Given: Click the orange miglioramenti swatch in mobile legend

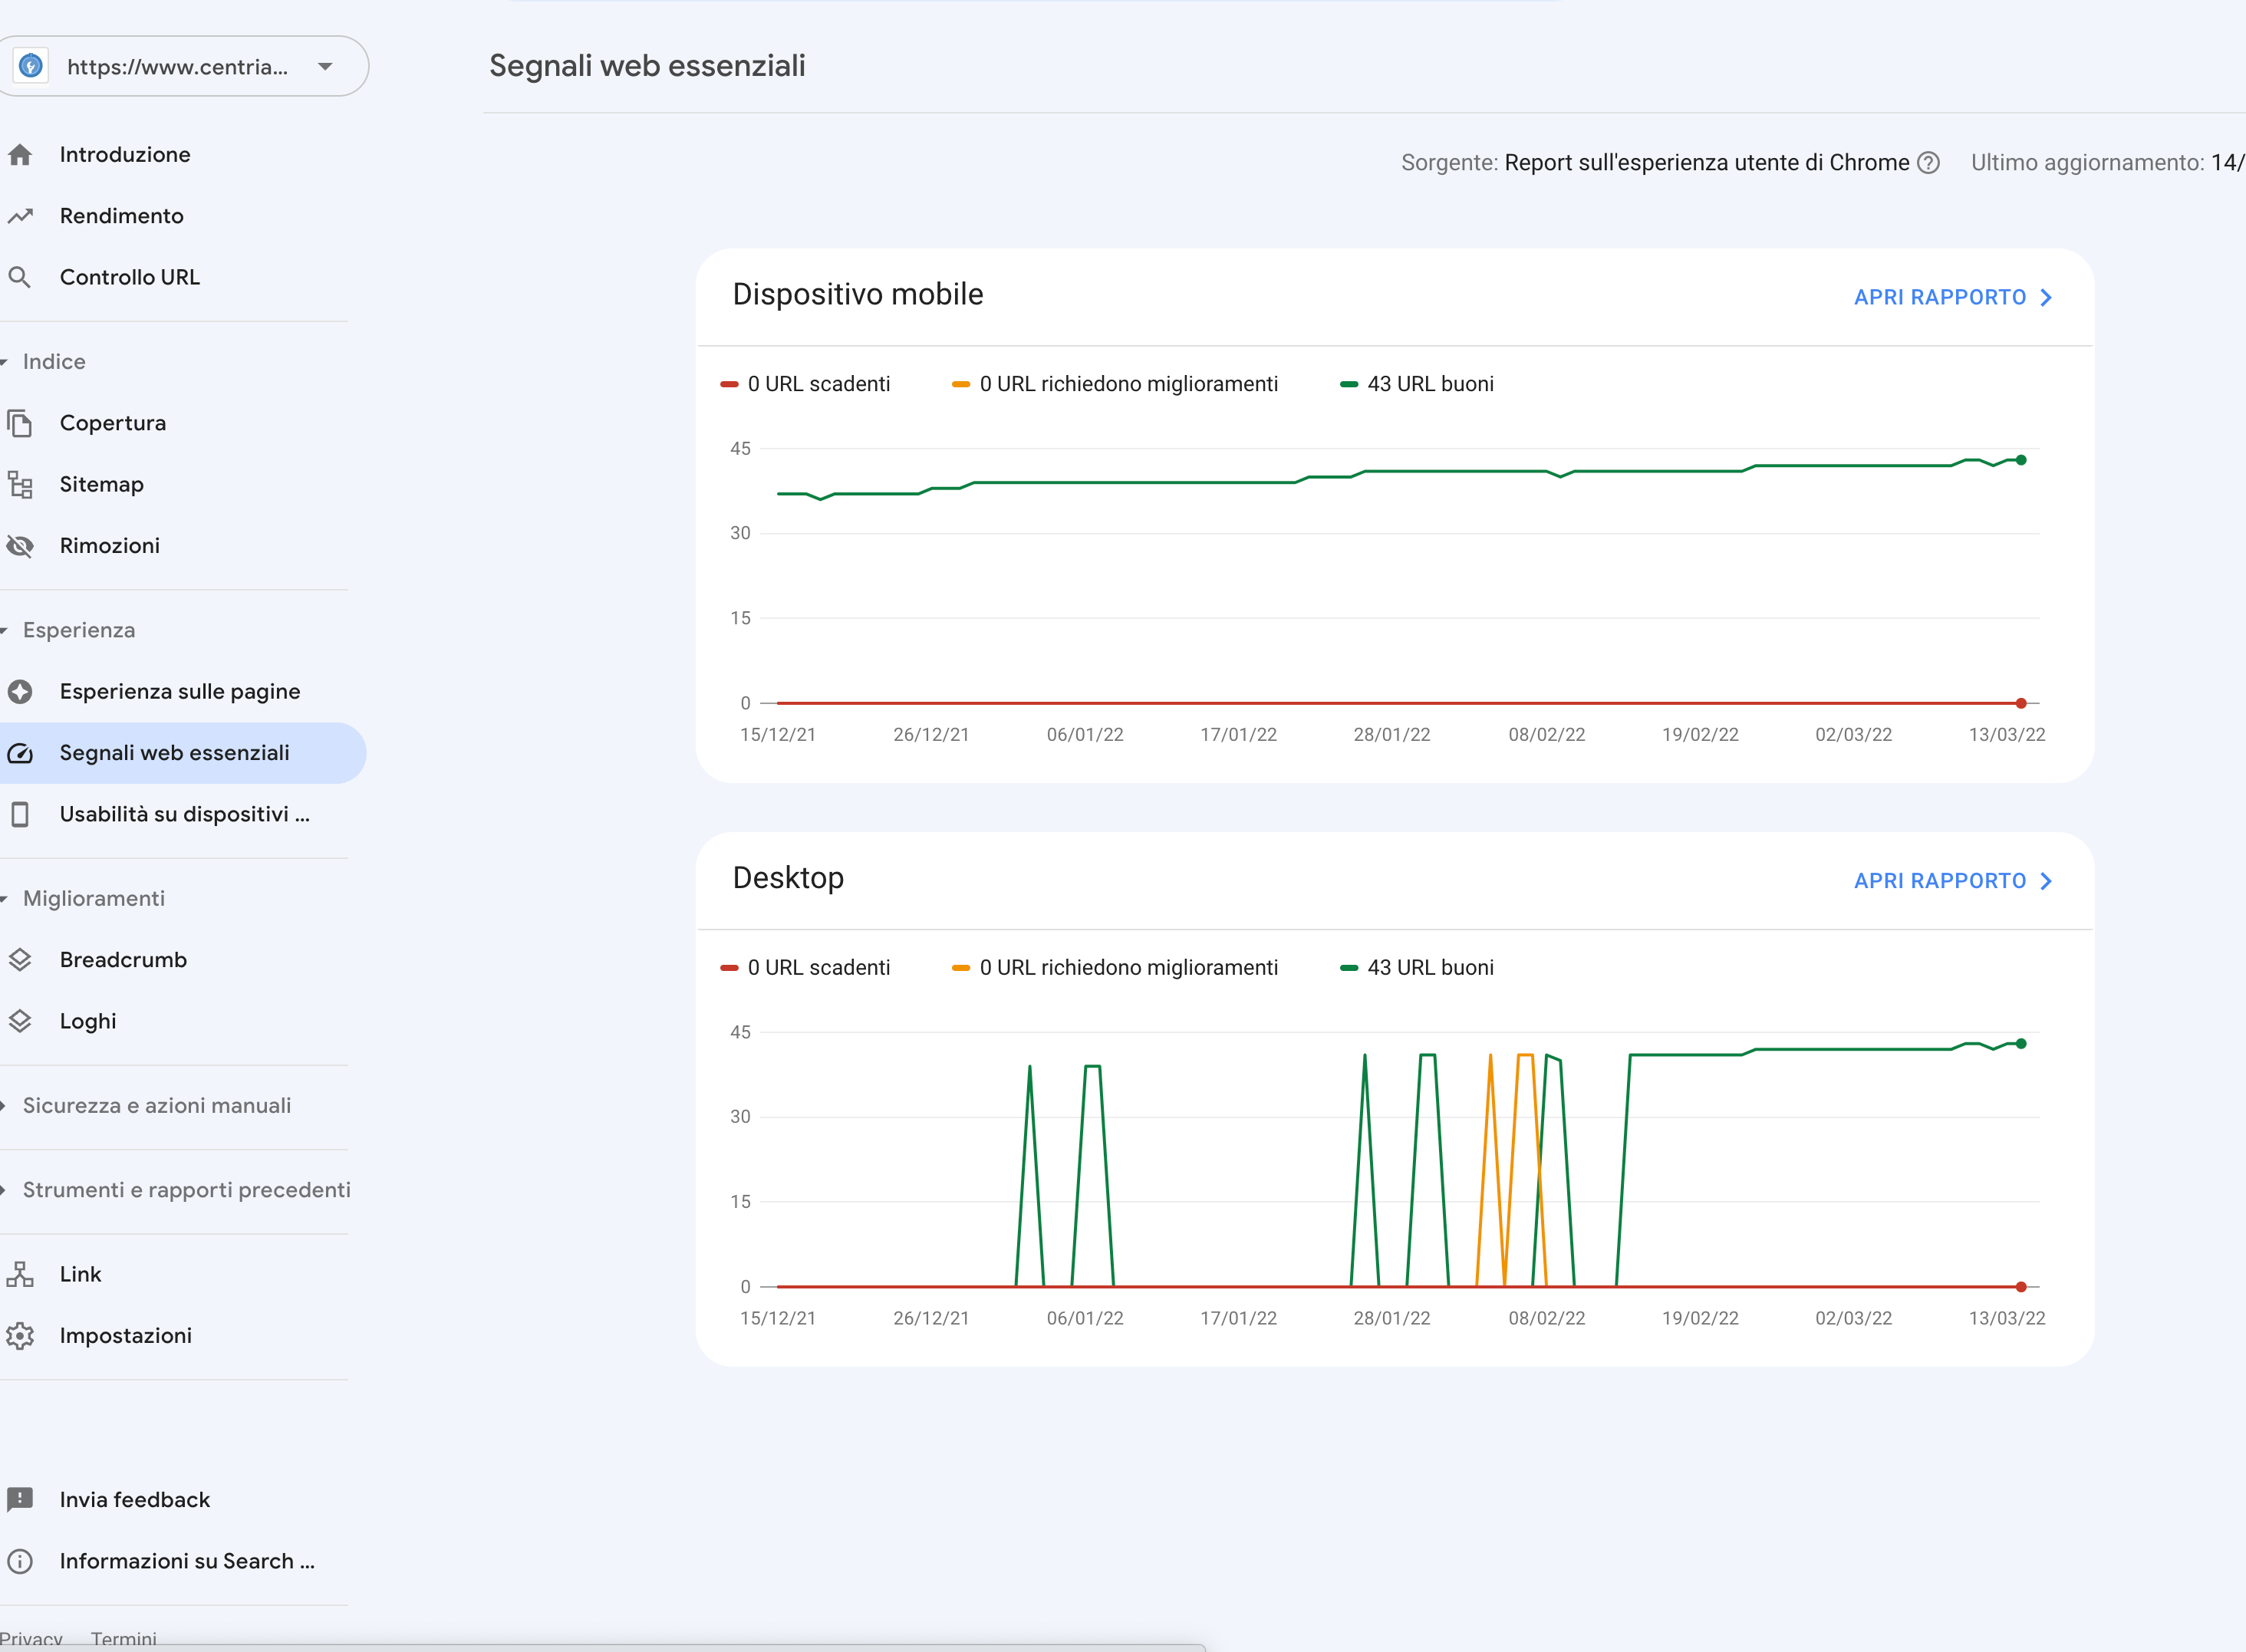Looking at the screenshot, I should [961, 384].
